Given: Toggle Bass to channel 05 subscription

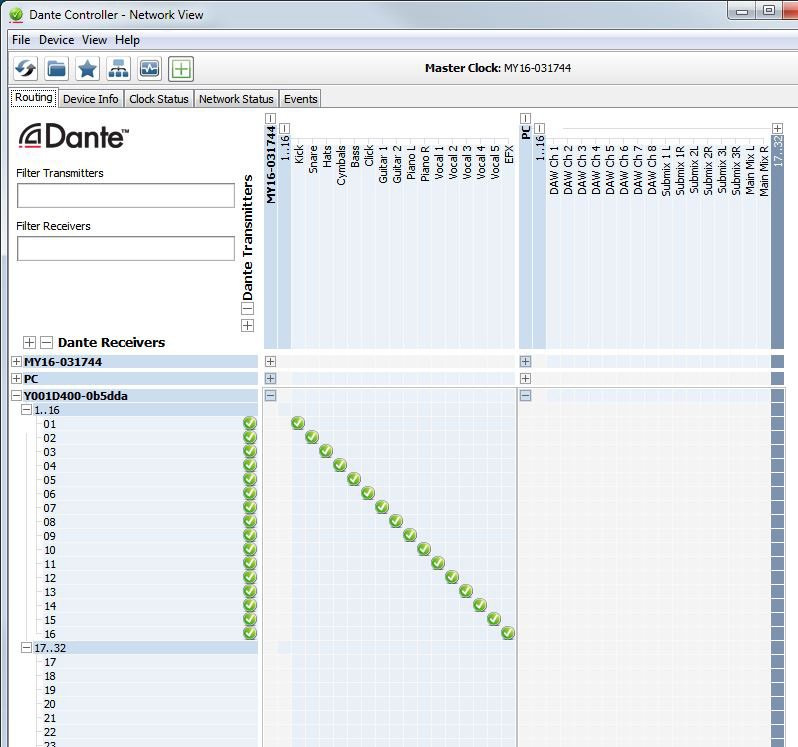Looking at the screenshot, I should pyautogui.click(x=354, y=479).
